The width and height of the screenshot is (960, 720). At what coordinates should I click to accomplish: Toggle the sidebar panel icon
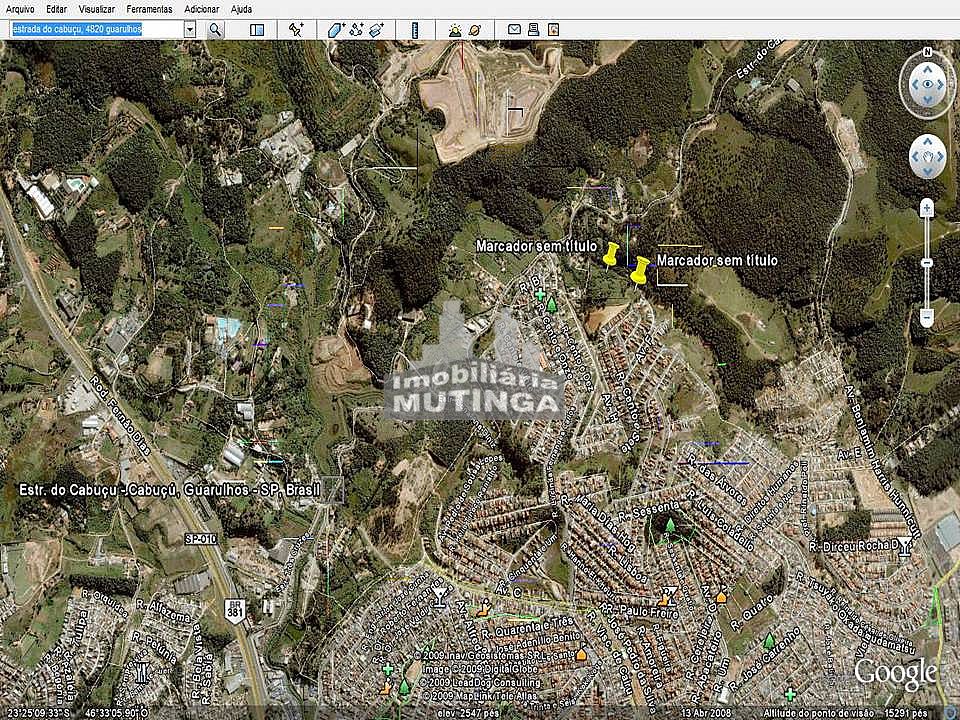257,29
